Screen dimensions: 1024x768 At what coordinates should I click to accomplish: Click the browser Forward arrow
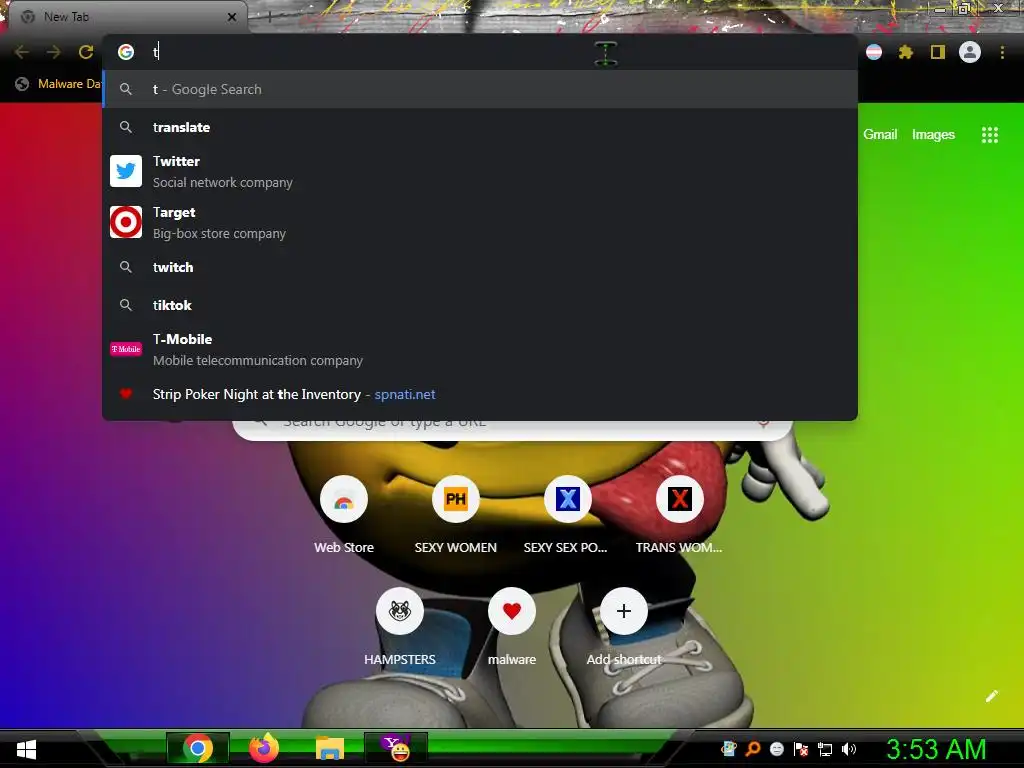pos(54,52)
